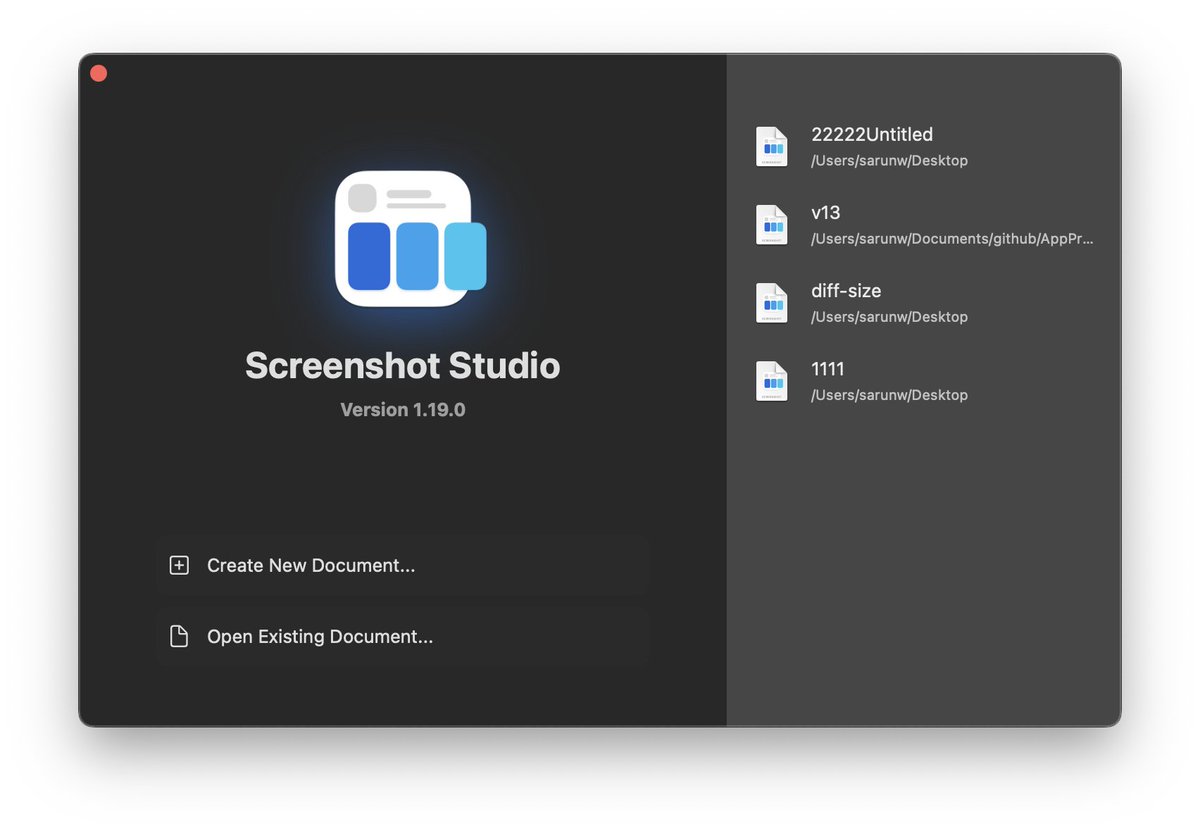Click the Desktop path under diff-size
Image resolution: width=1200 pixels, height=831 pixels.
(x=889, y=317)
